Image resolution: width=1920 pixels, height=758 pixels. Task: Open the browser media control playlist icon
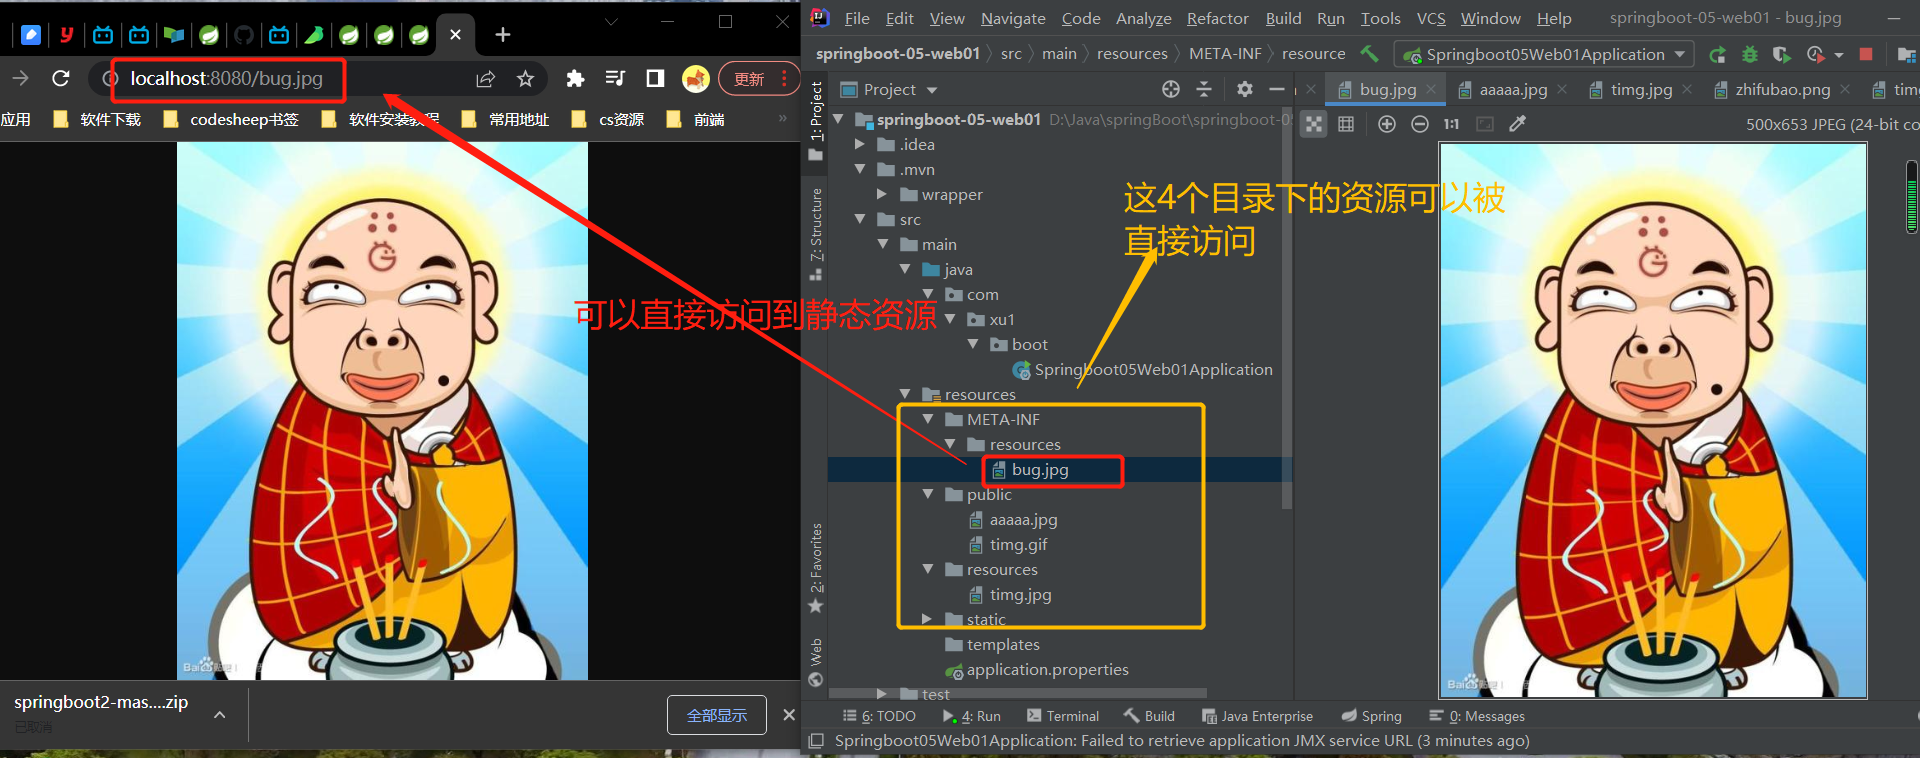615,78
